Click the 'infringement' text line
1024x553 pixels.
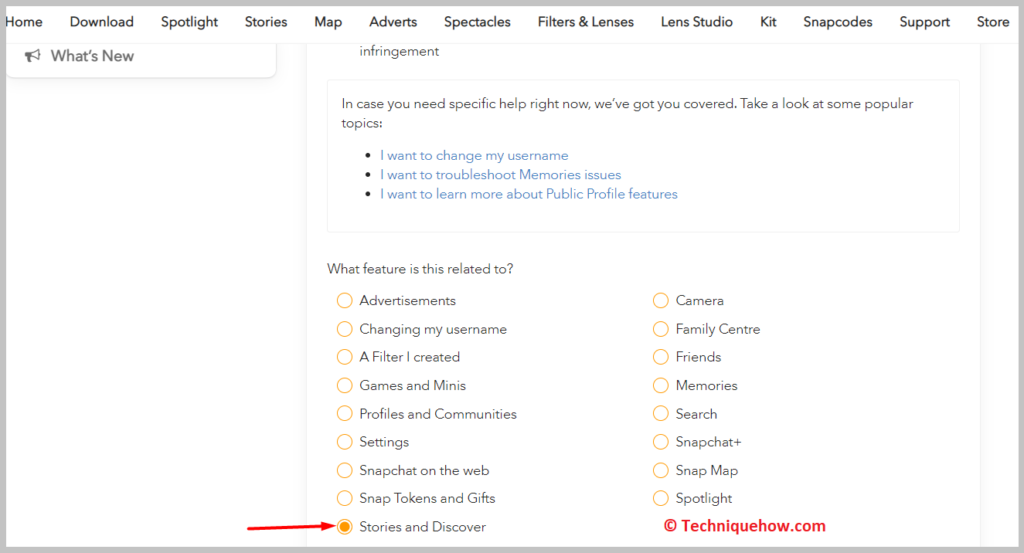click(x=399, y=52)
